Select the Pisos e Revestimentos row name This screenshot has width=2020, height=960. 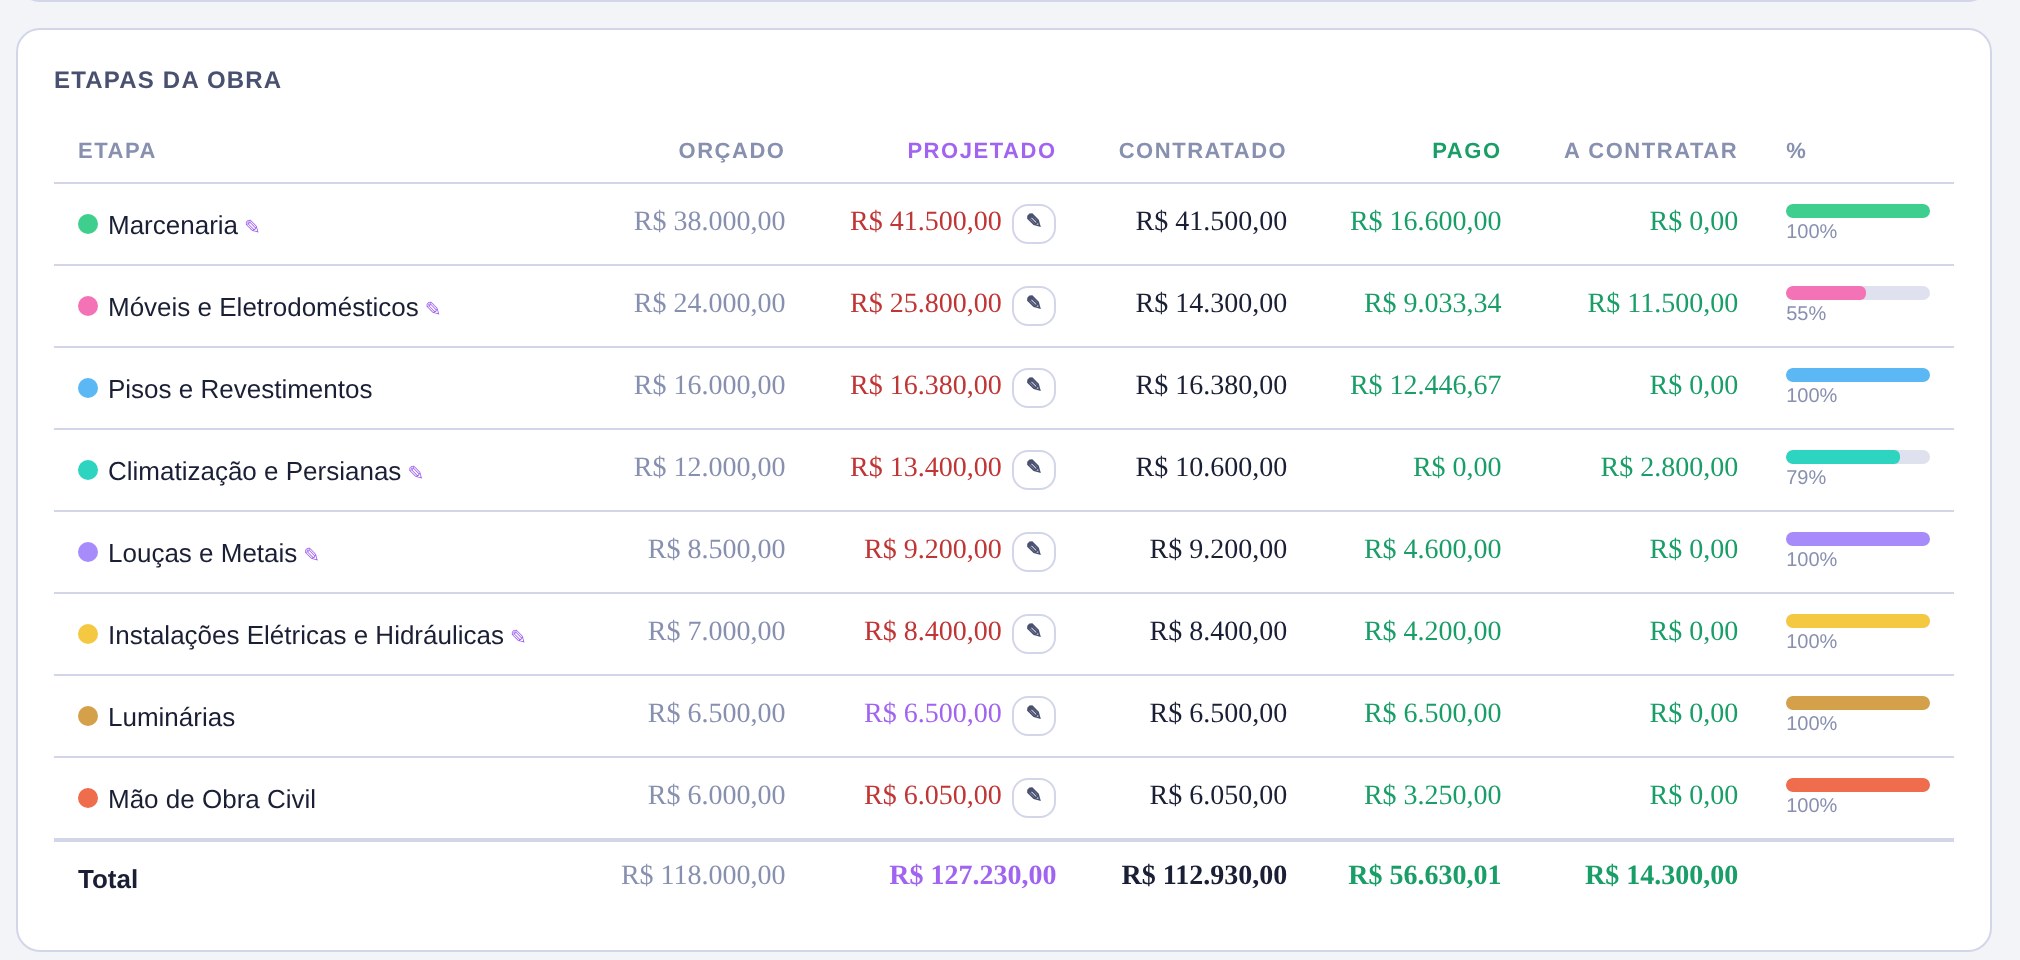tap(240, 389)
